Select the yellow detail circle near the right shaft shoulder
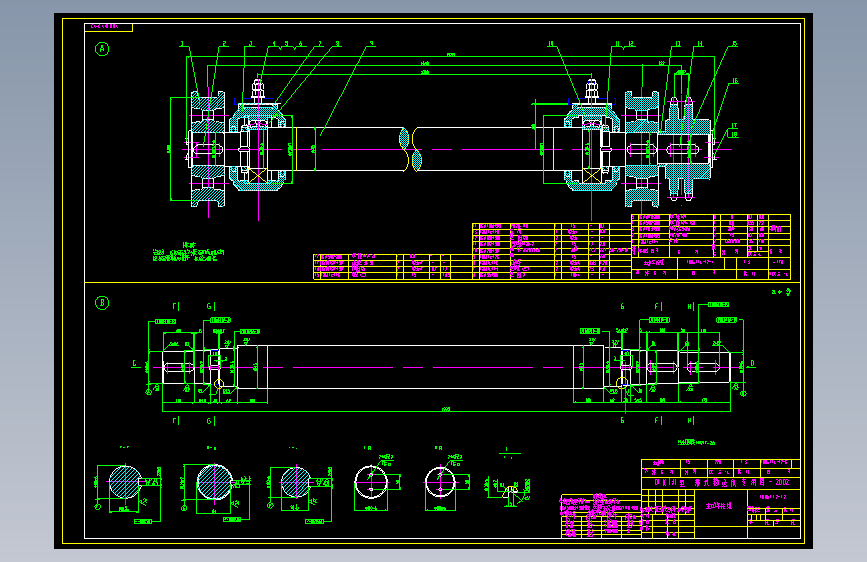The height and width of the screenshot is (562, 867). click(x=622, y=382)
